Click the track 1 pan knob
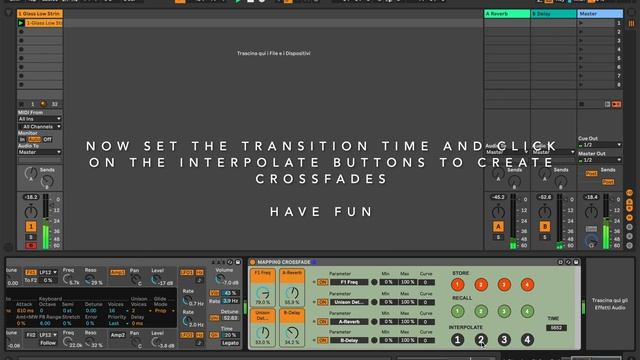This screenshot has width=640, height=360. coord(31,212)
